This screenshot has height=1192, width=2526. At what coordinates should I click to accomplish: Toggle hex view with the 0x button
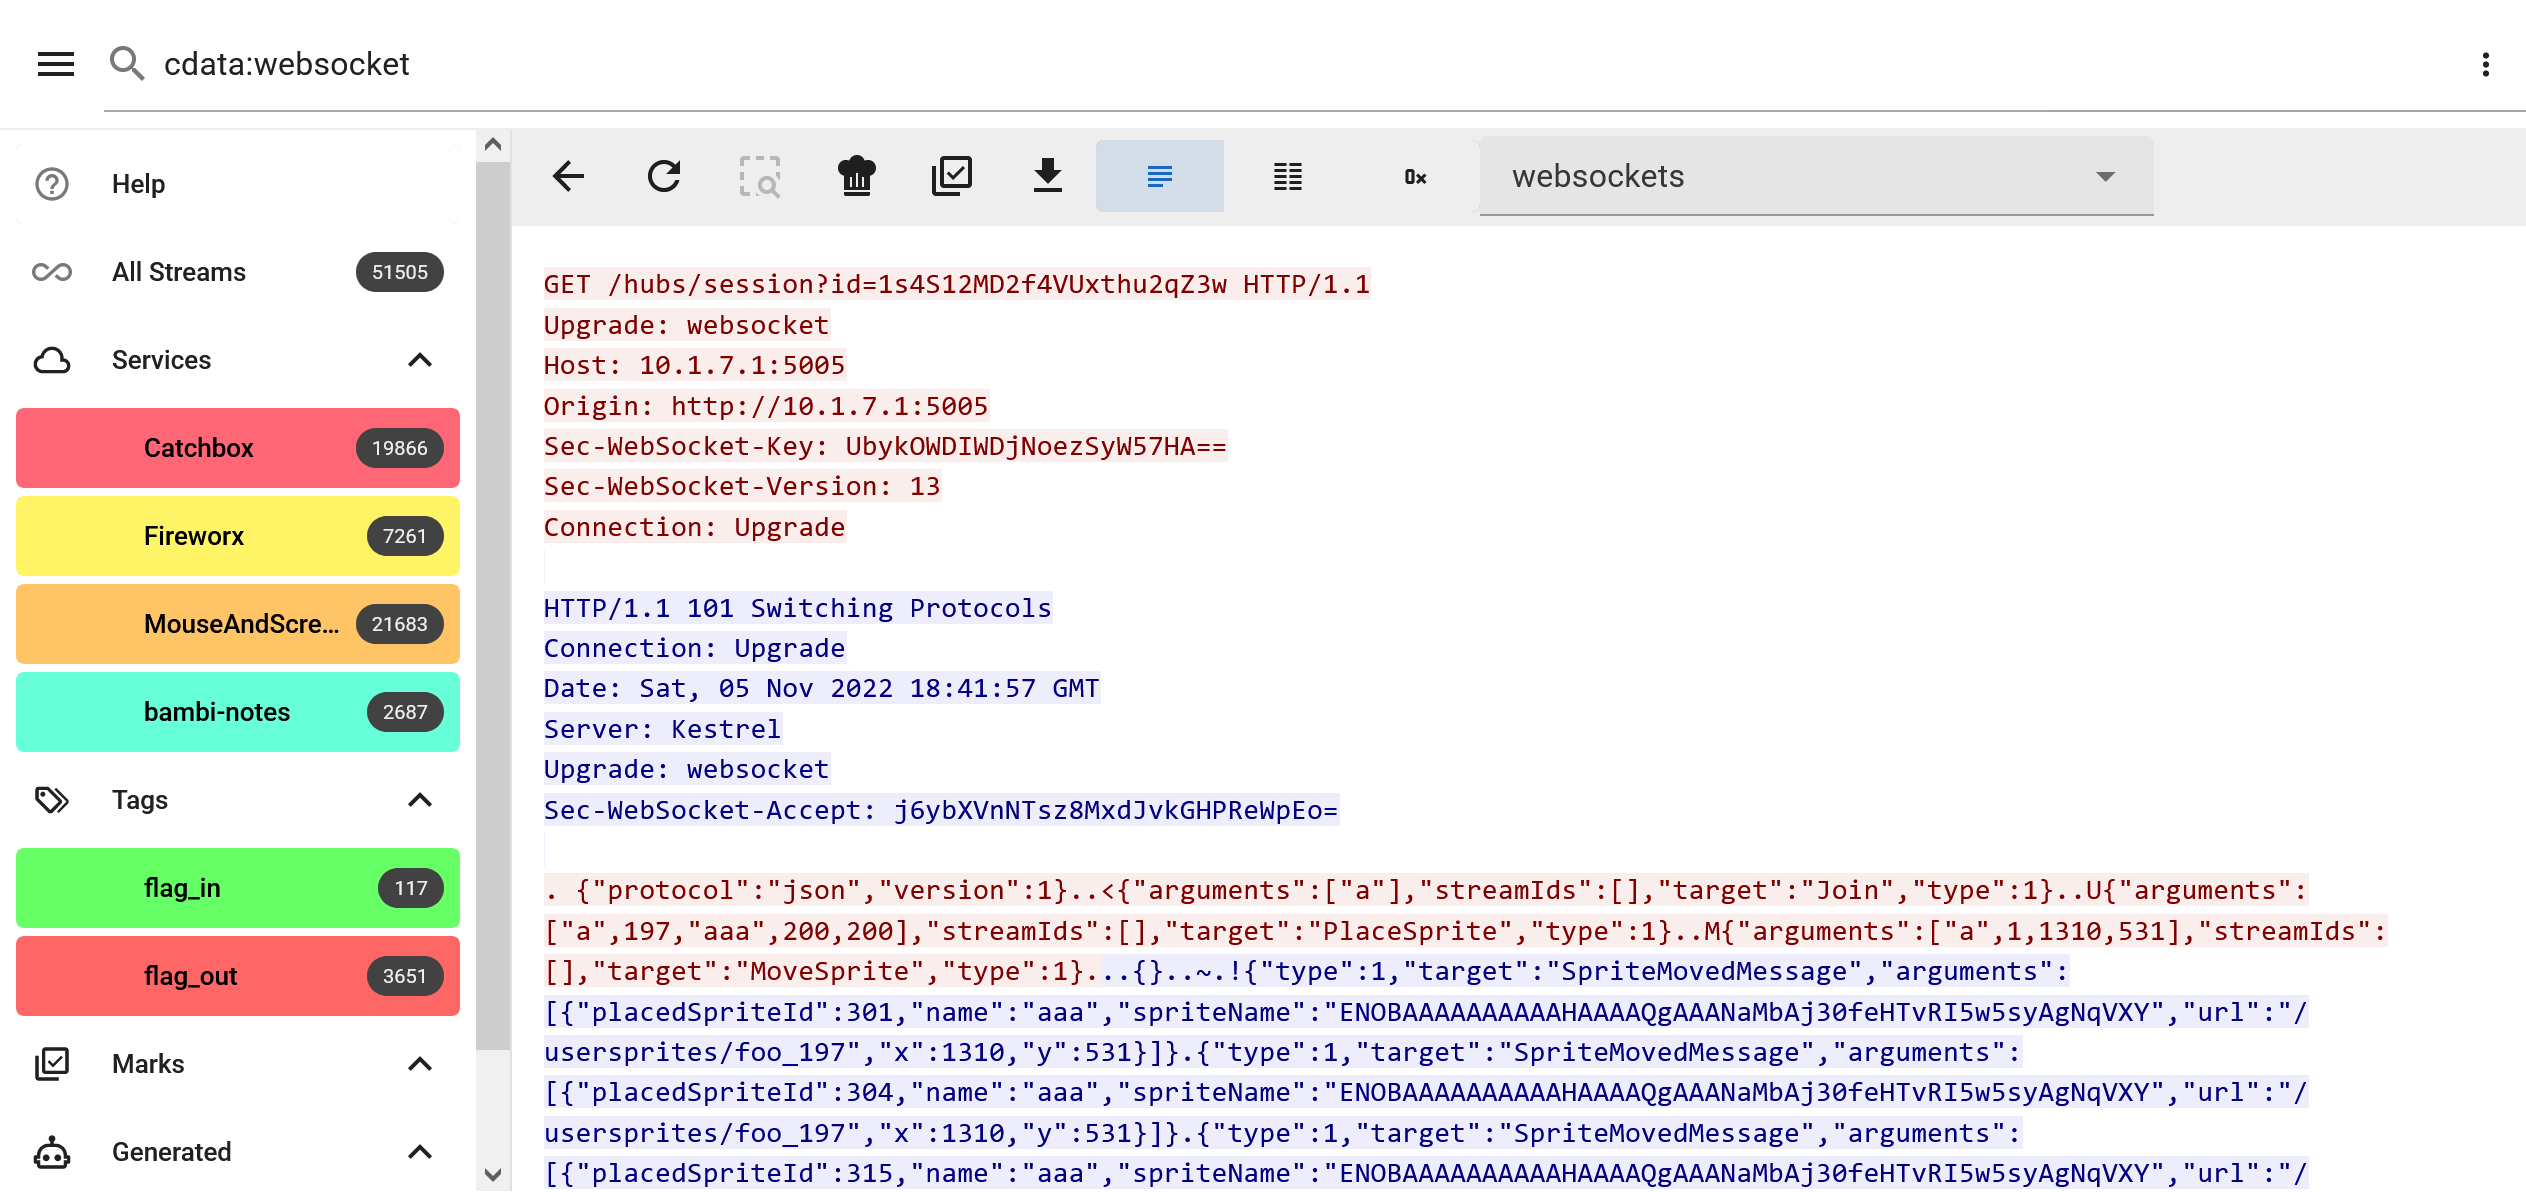(1413, 176)
